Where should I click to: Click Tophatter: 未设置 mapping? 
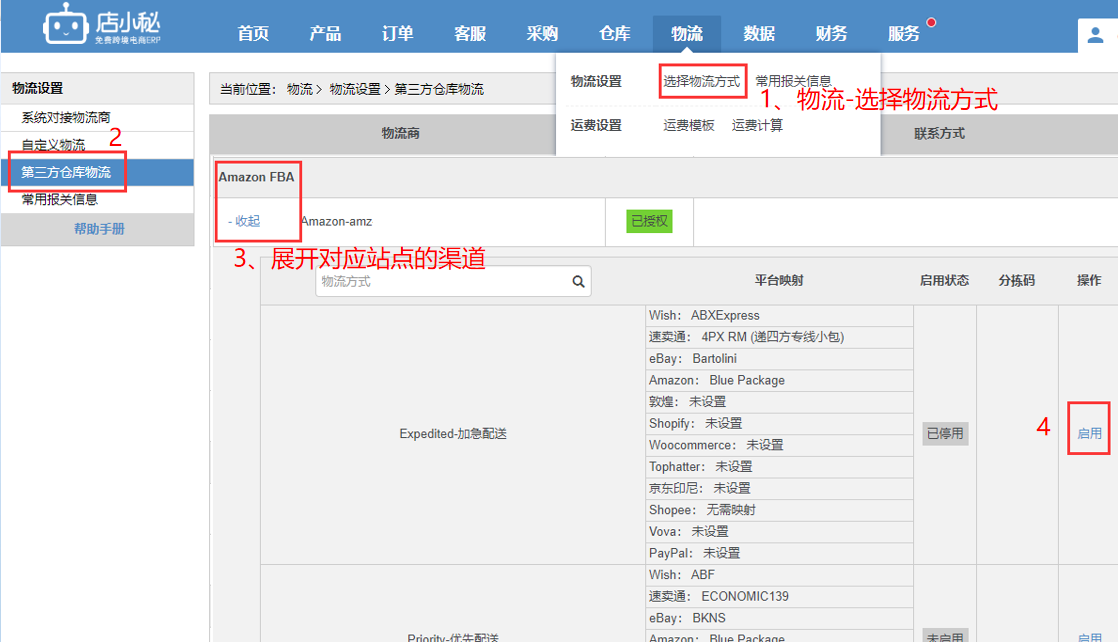click(x=701, y=467)
